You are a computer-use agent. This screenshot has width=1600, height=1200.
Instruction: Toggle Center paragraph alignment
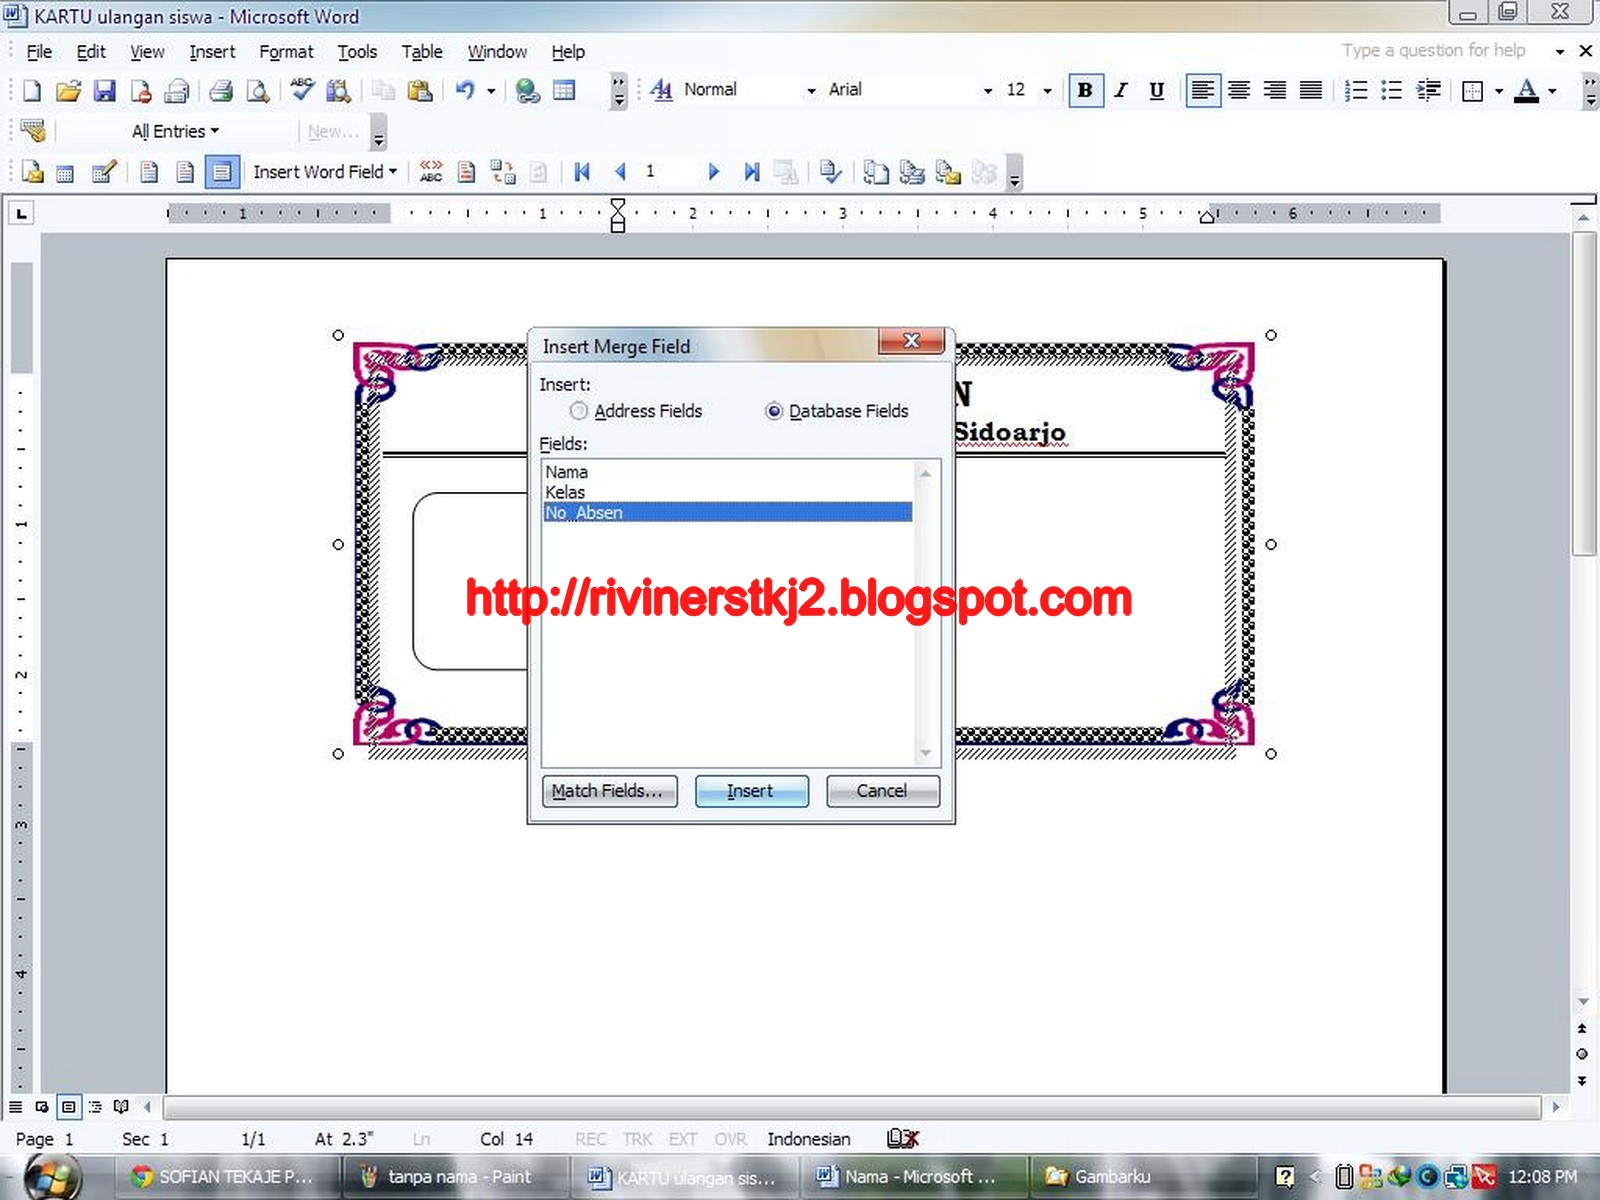point(1239,91)
